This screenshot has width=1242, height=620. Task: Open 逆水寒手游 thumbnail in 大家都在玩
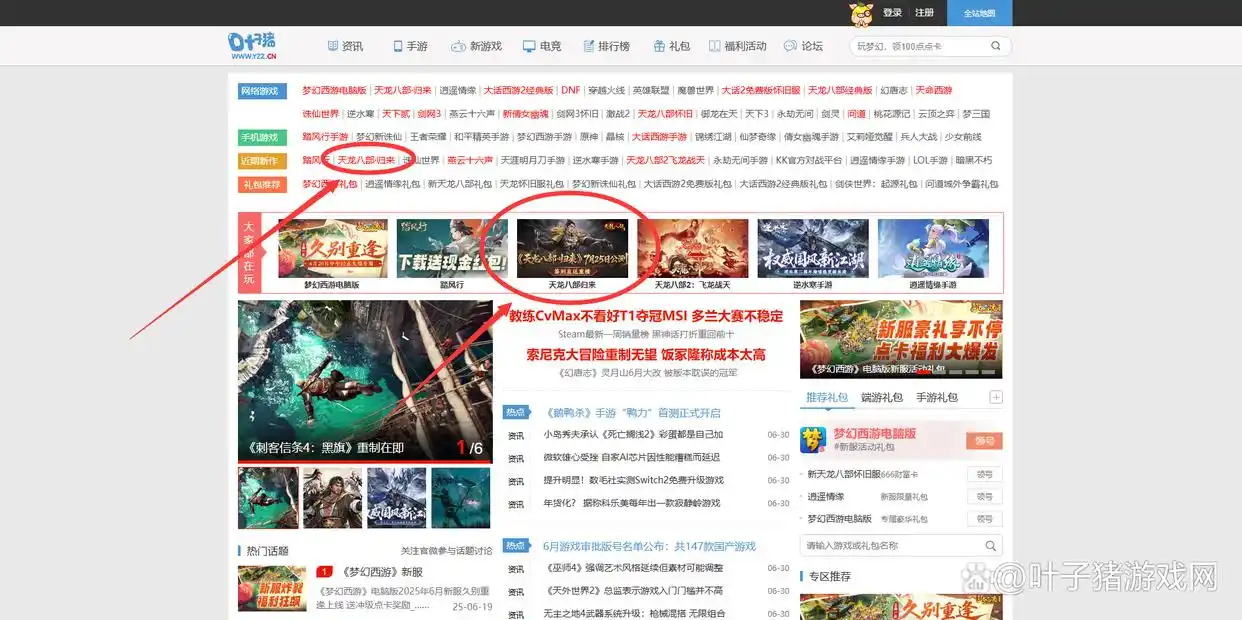click(813, 248)
